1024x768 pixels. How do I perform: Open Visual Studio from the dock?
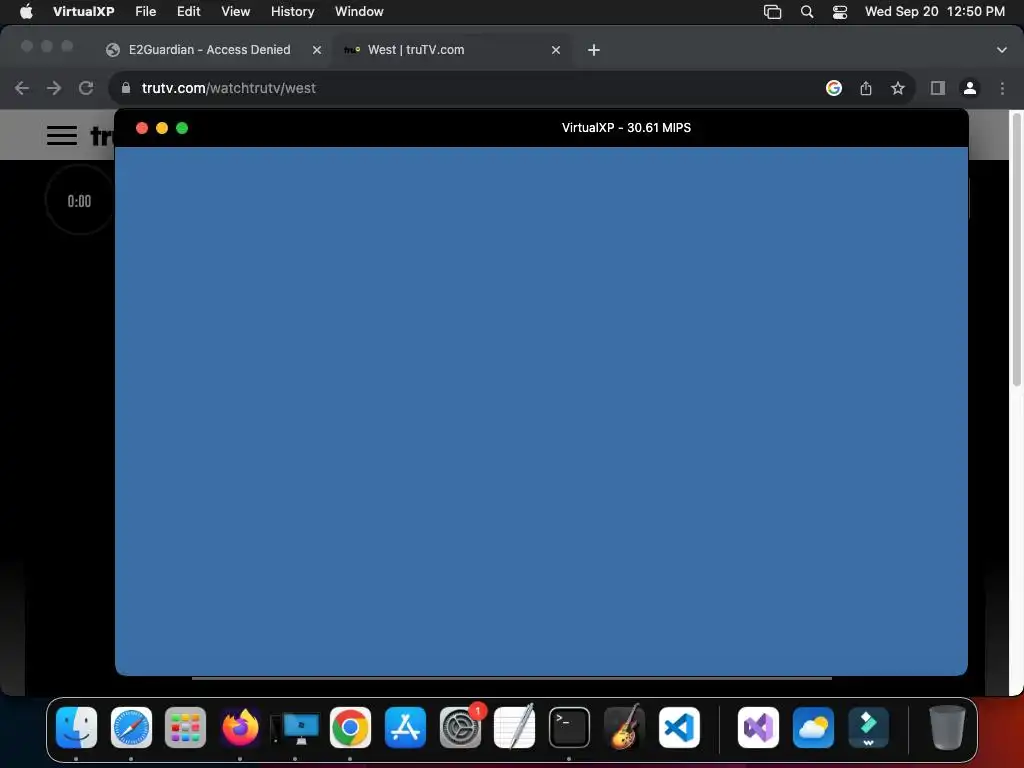point(758,727)
